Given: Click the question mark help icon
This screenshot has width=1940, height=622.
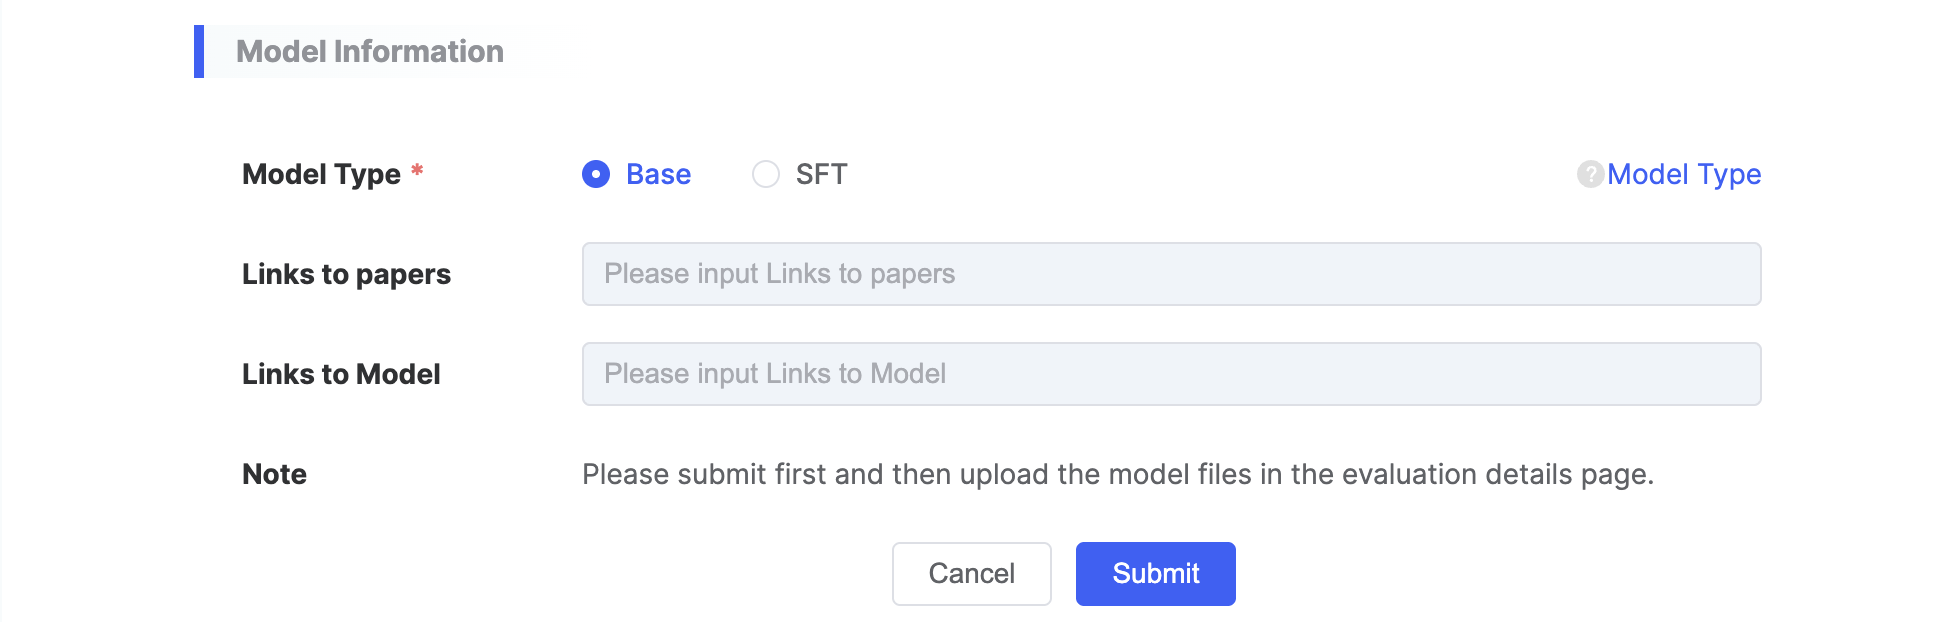Looking at the screenshot, I should 1590,174.
